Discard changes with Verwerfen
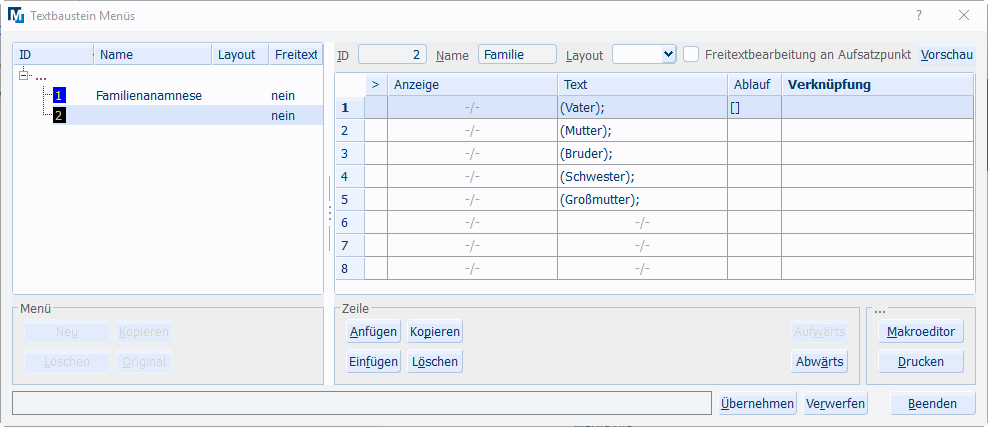The width and height of the screenshot is (988, 427). tap(835, 404)
